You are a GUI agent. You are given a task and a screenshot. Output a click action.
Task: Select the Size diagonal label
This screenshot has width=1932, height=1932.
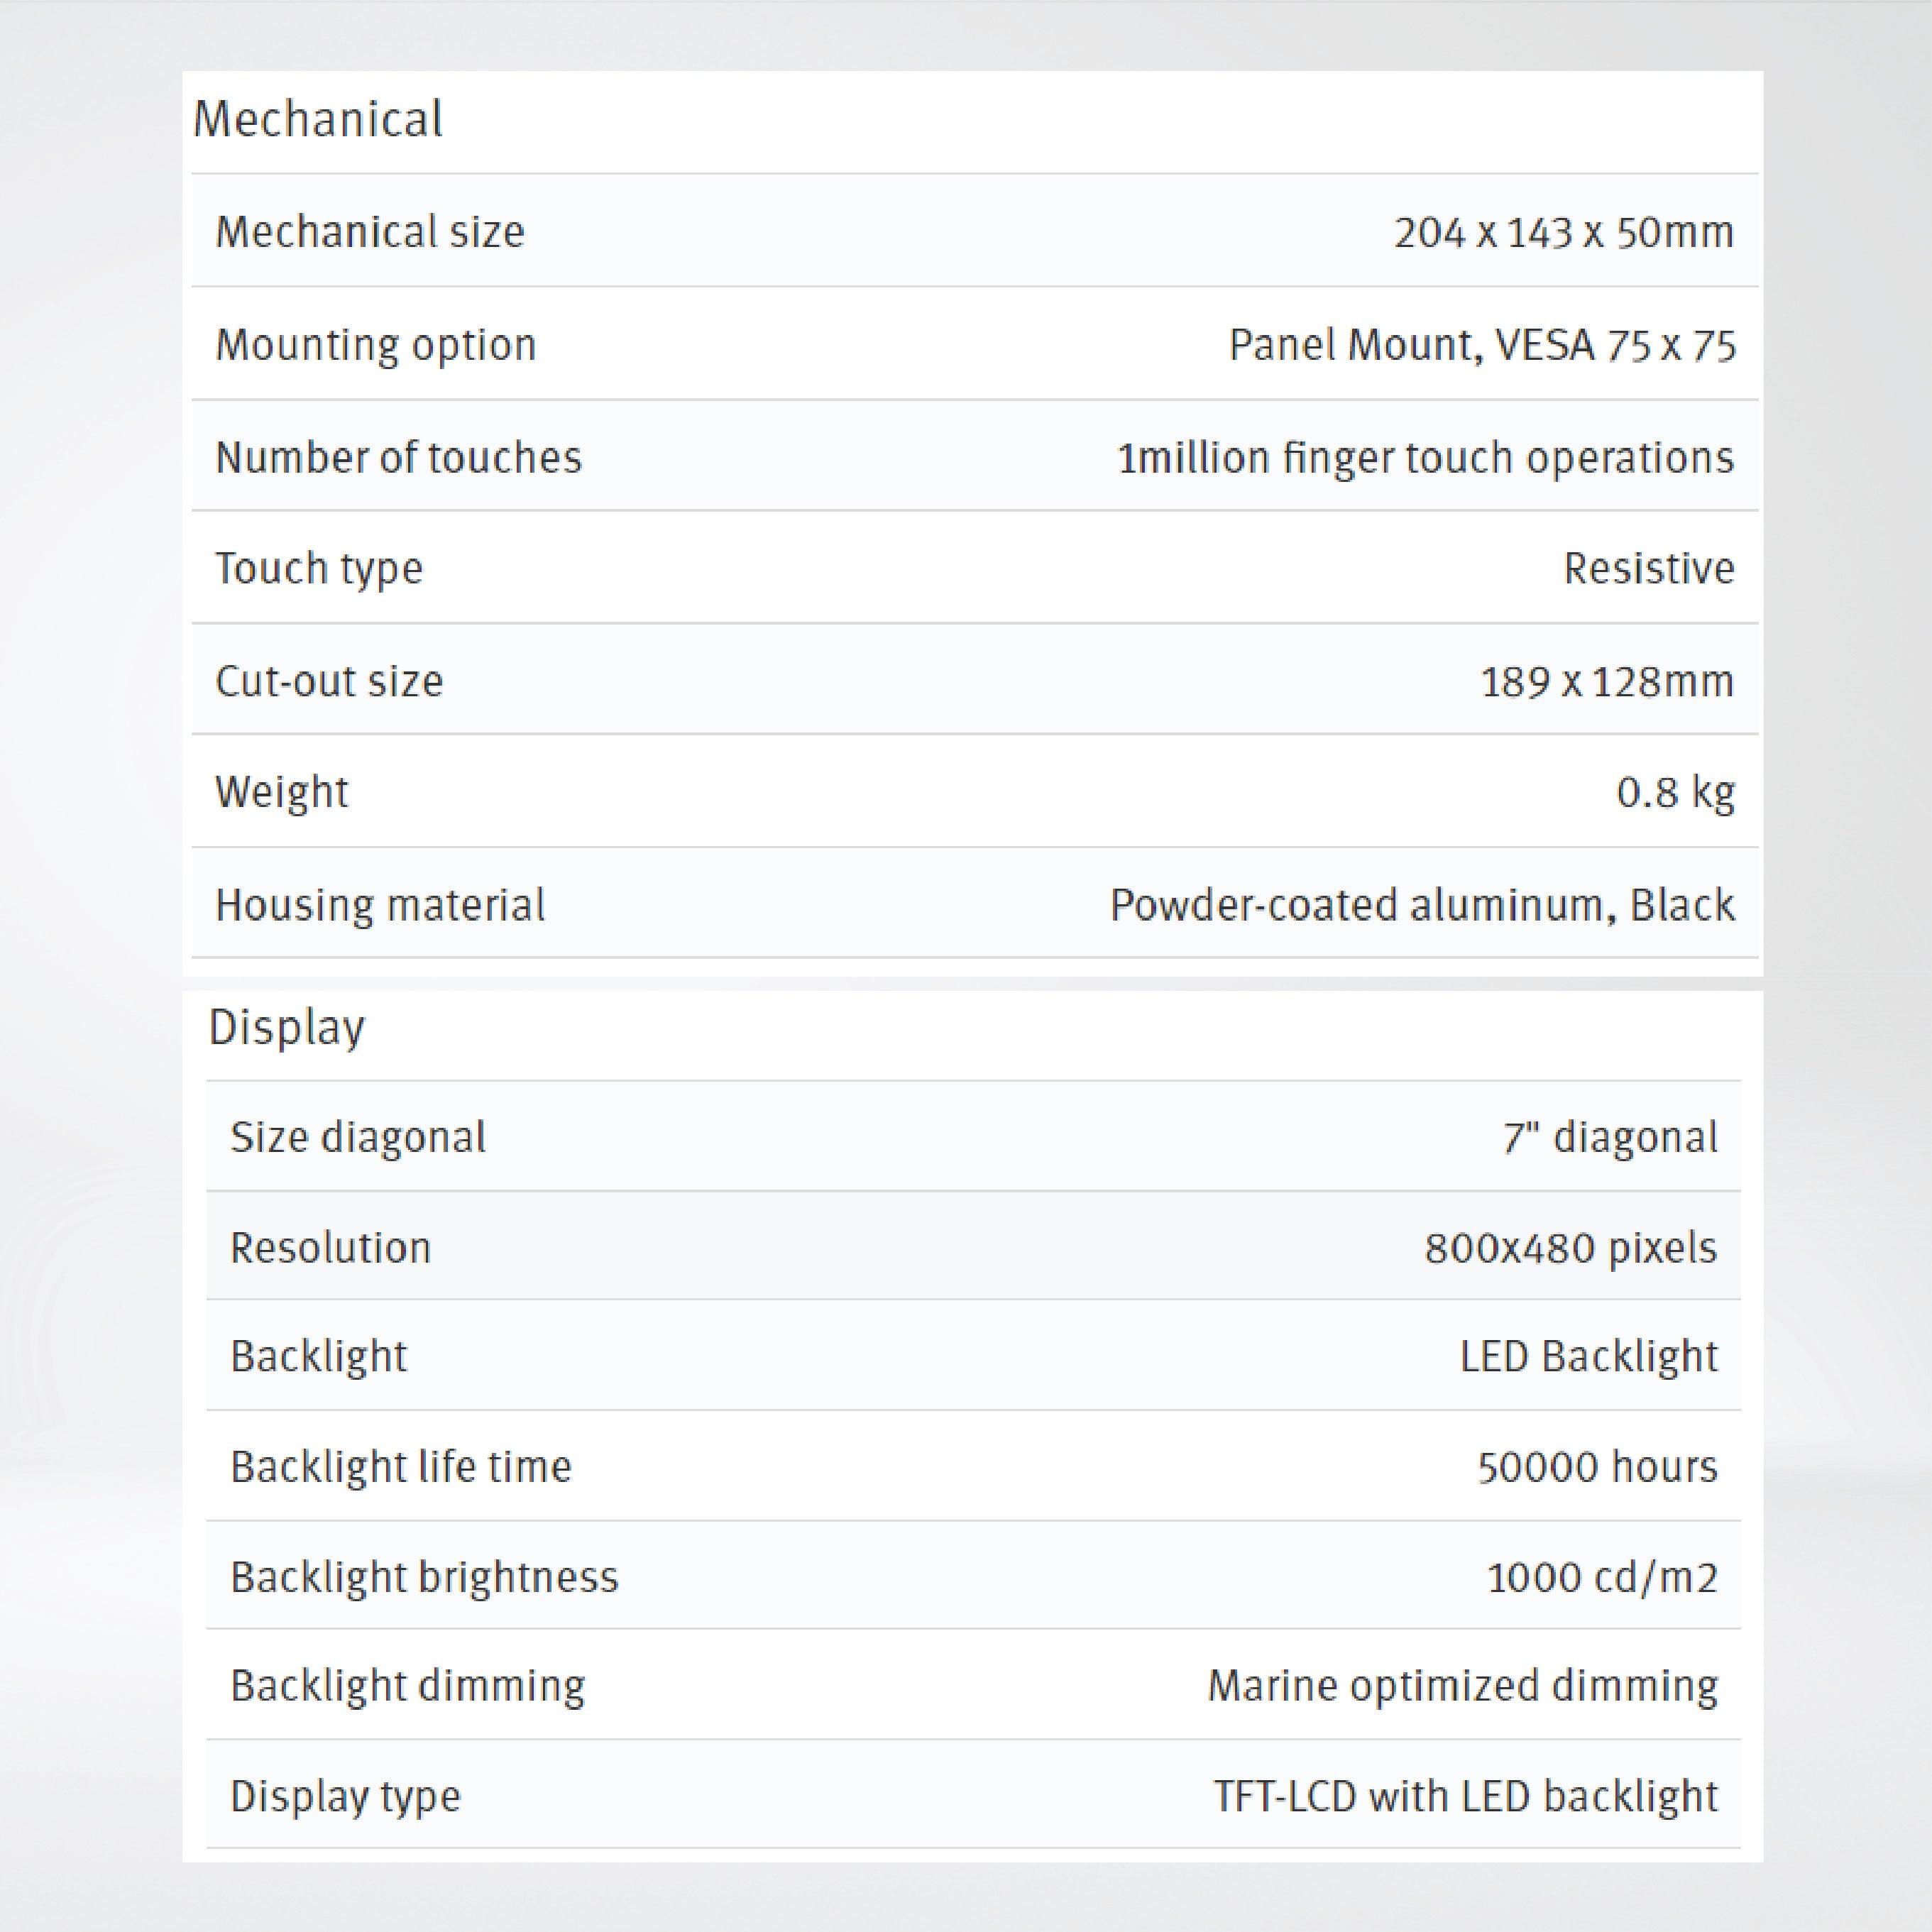coord(358,1137)
